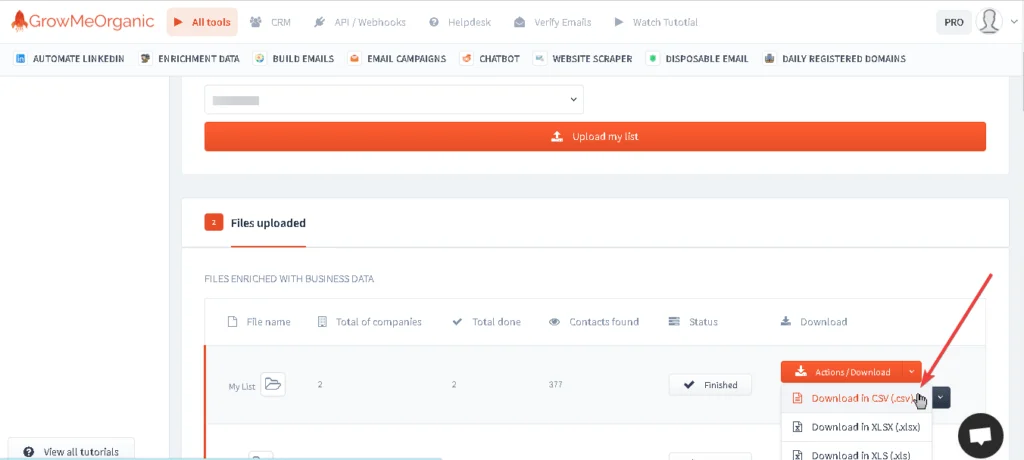Open Daily Registered Domains tool
Image resolution: width=1024 pixels, height=460 pixels.
834,59
